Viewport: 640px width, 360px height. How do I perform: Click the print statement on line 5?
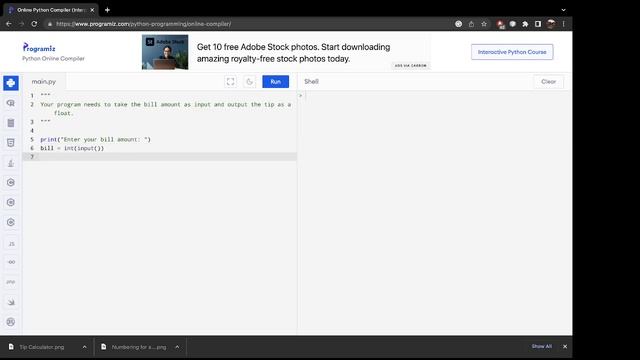pyautogui.click(x=96, y=140)
